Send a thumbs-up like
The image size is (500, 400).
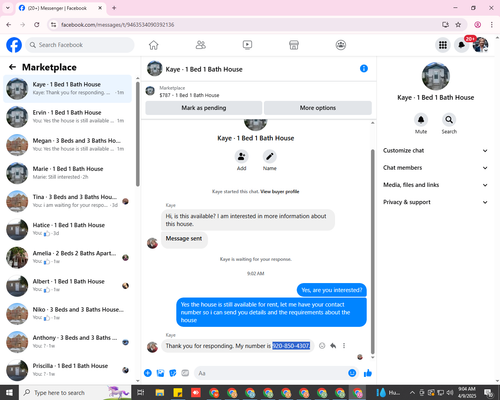(368, 373)
